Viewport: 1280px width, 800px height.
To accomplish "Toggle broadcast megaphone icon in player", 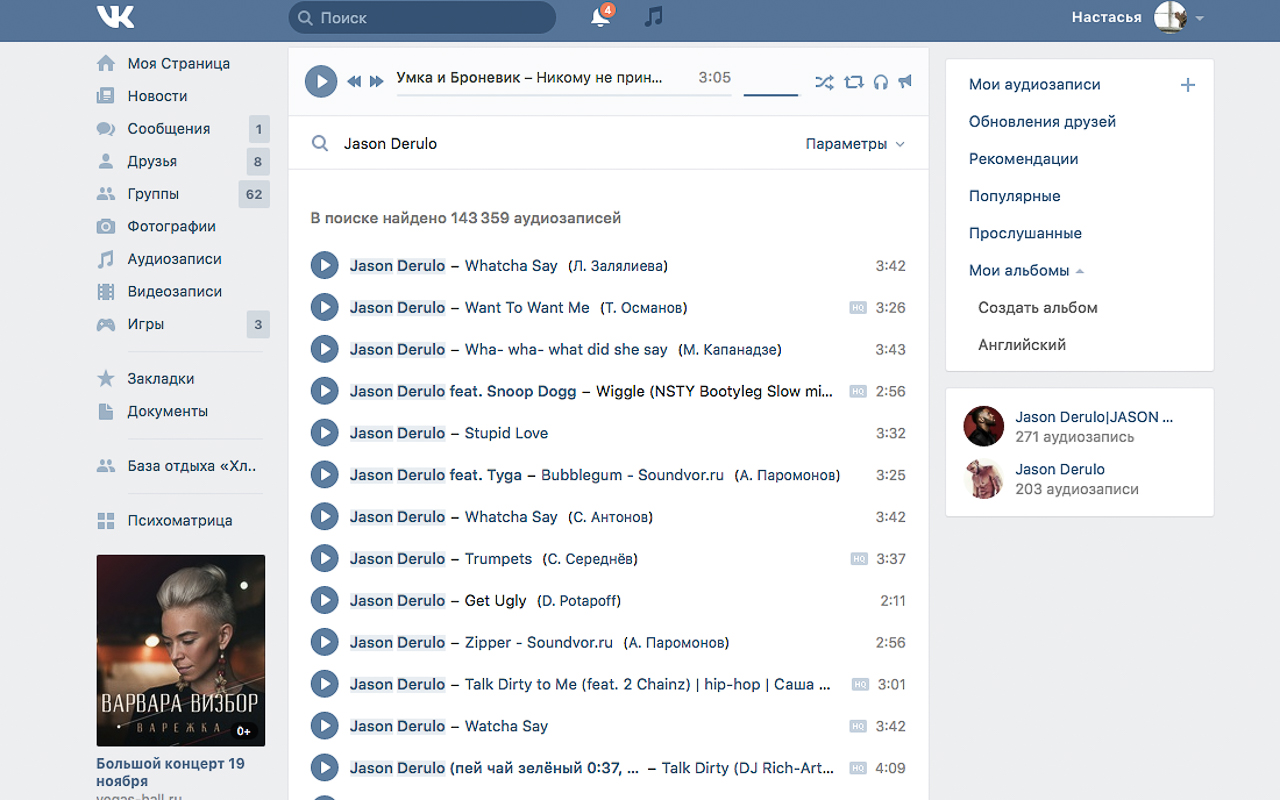I will (905, 81).
